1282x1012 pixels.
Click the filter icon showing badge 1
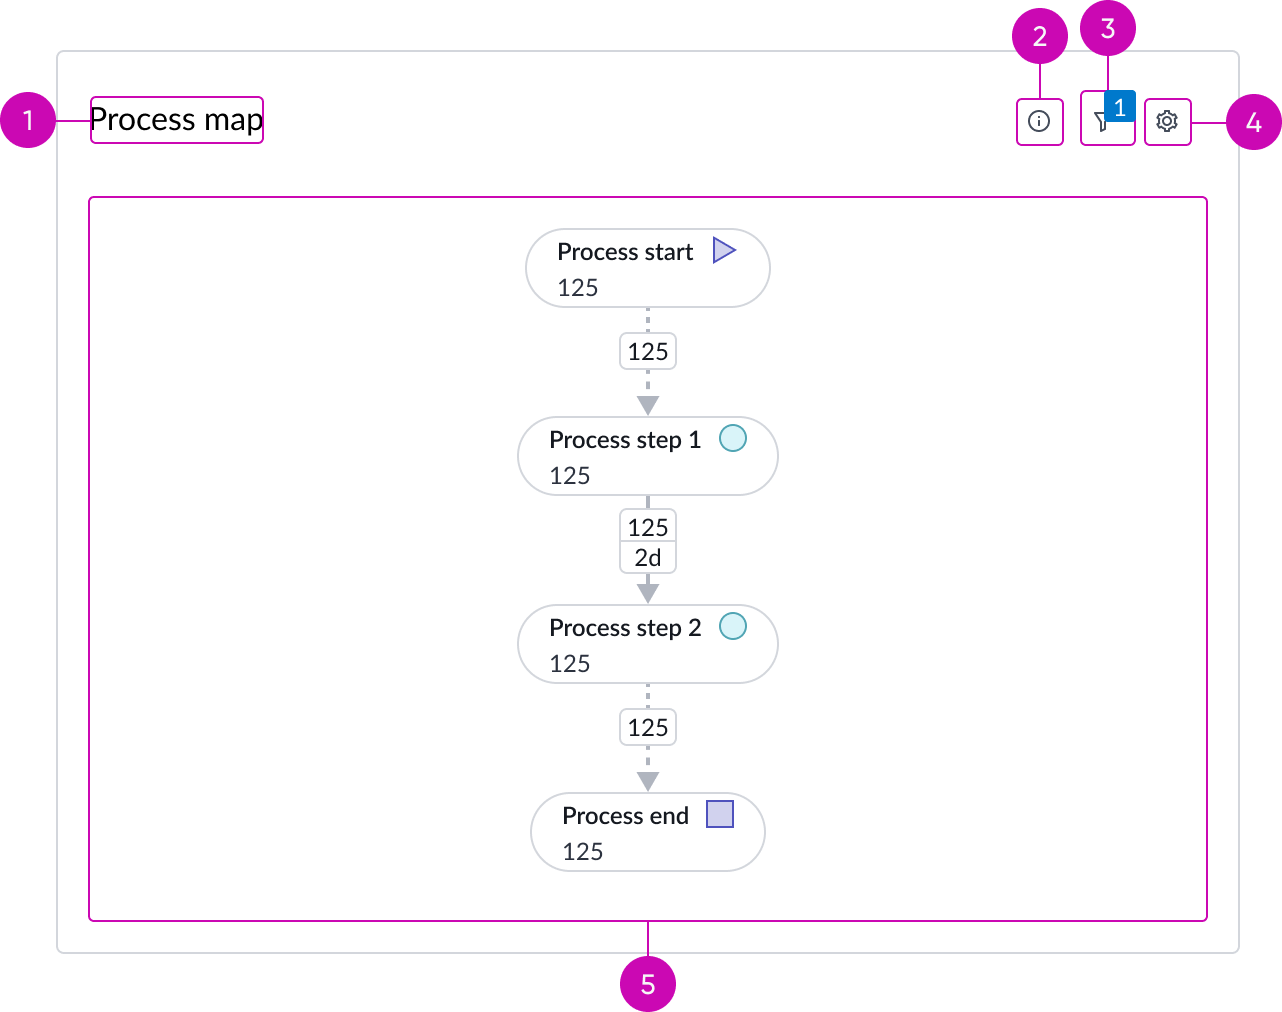[x=1103, y=125]
